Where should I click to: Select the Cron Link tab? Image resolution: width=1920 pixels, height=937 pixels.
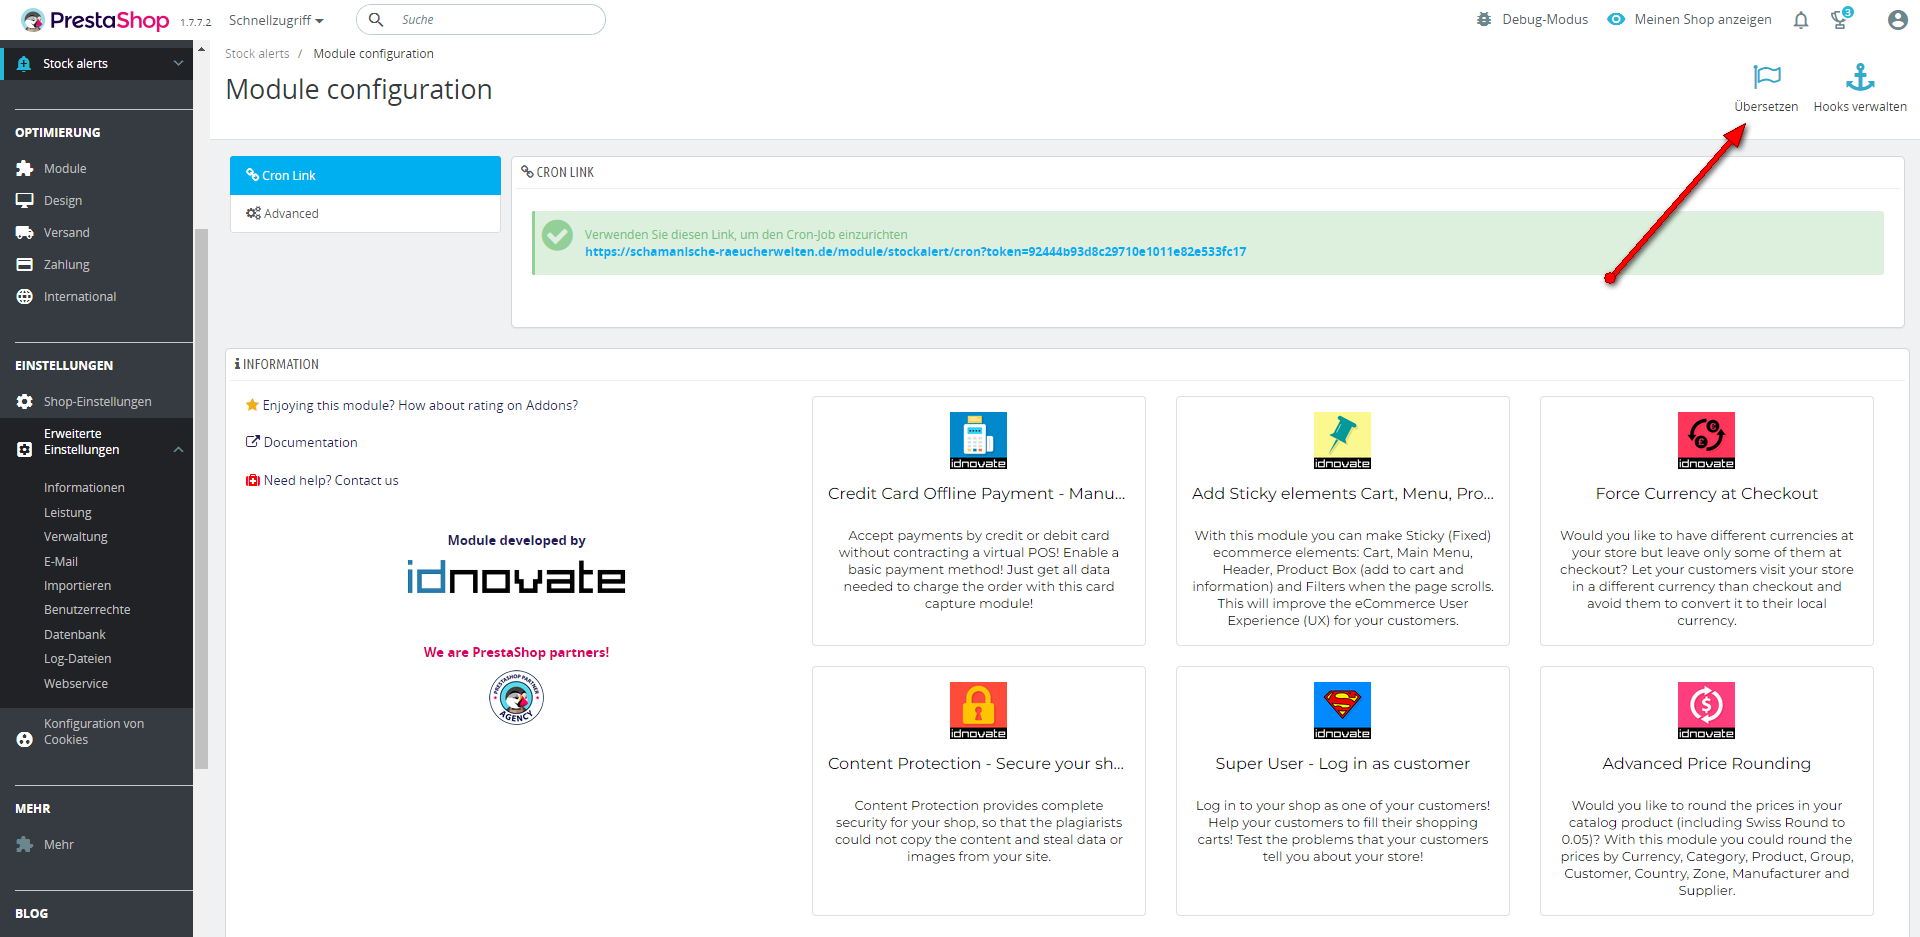[x=365, y=175]
